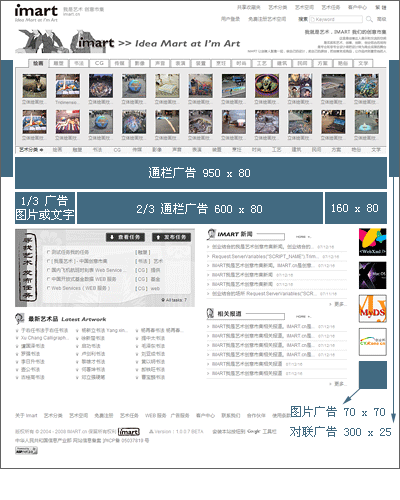400x500 pixels.
Task: Select radio of the first task tagged [雕塑]
Action: coord(49,252)
